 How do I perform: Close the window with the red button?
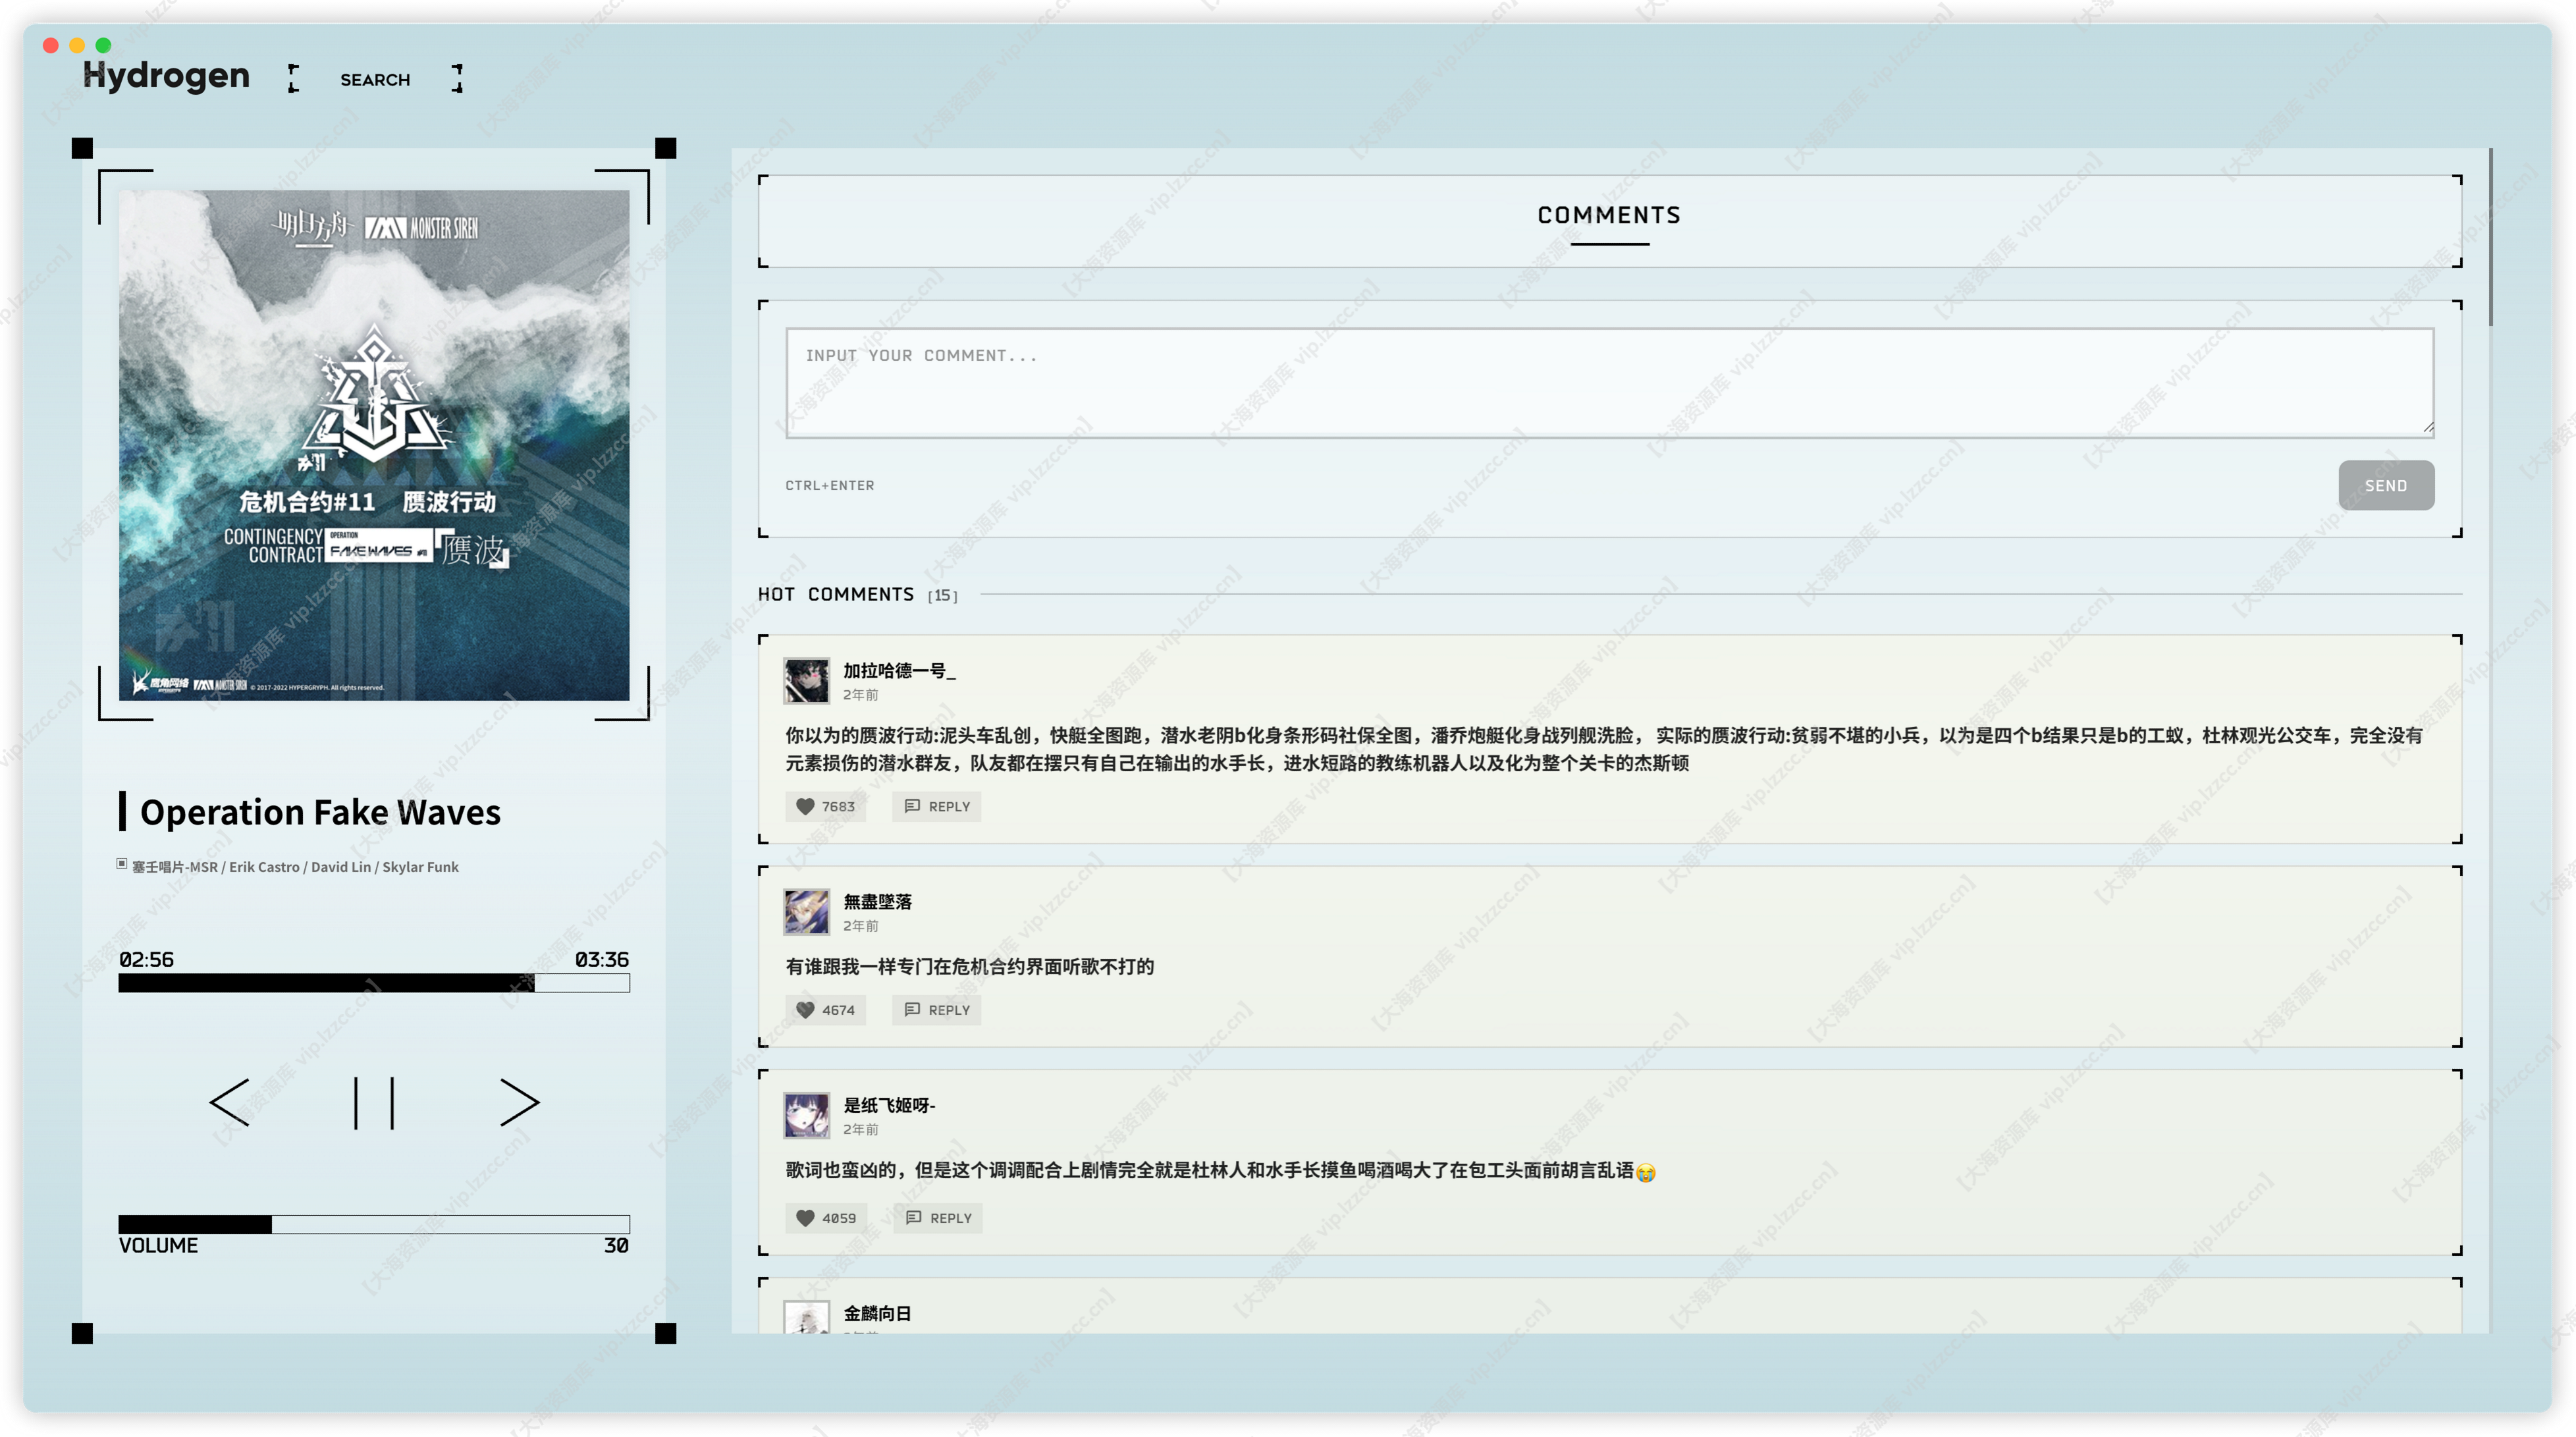[x=51, y=45]
